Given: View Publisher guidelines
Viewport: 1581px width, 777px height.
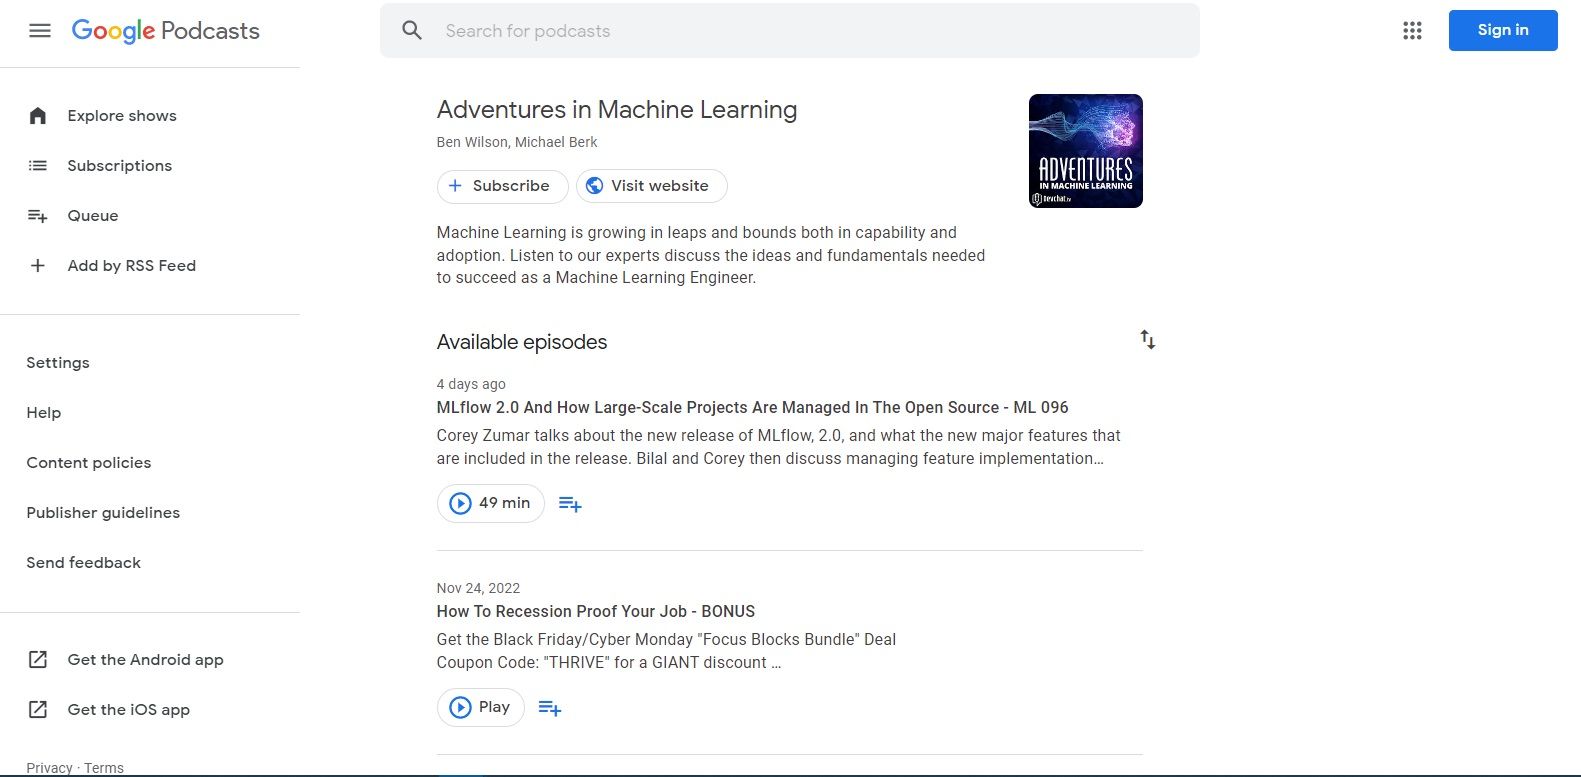Looking at the screenshot, I should [103, 513].
